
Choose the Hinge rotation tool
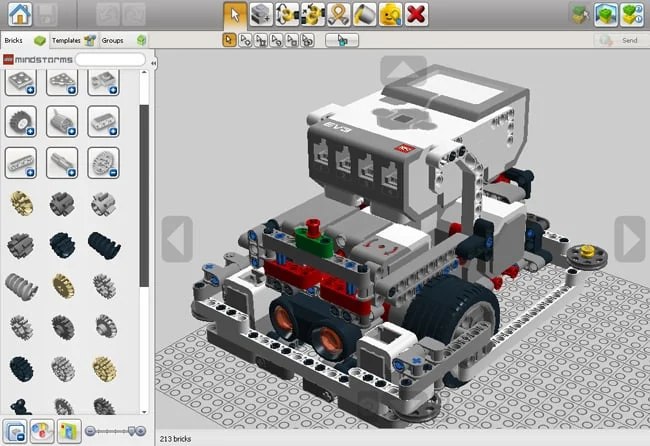pyautogui.click(x=287, y=15)
